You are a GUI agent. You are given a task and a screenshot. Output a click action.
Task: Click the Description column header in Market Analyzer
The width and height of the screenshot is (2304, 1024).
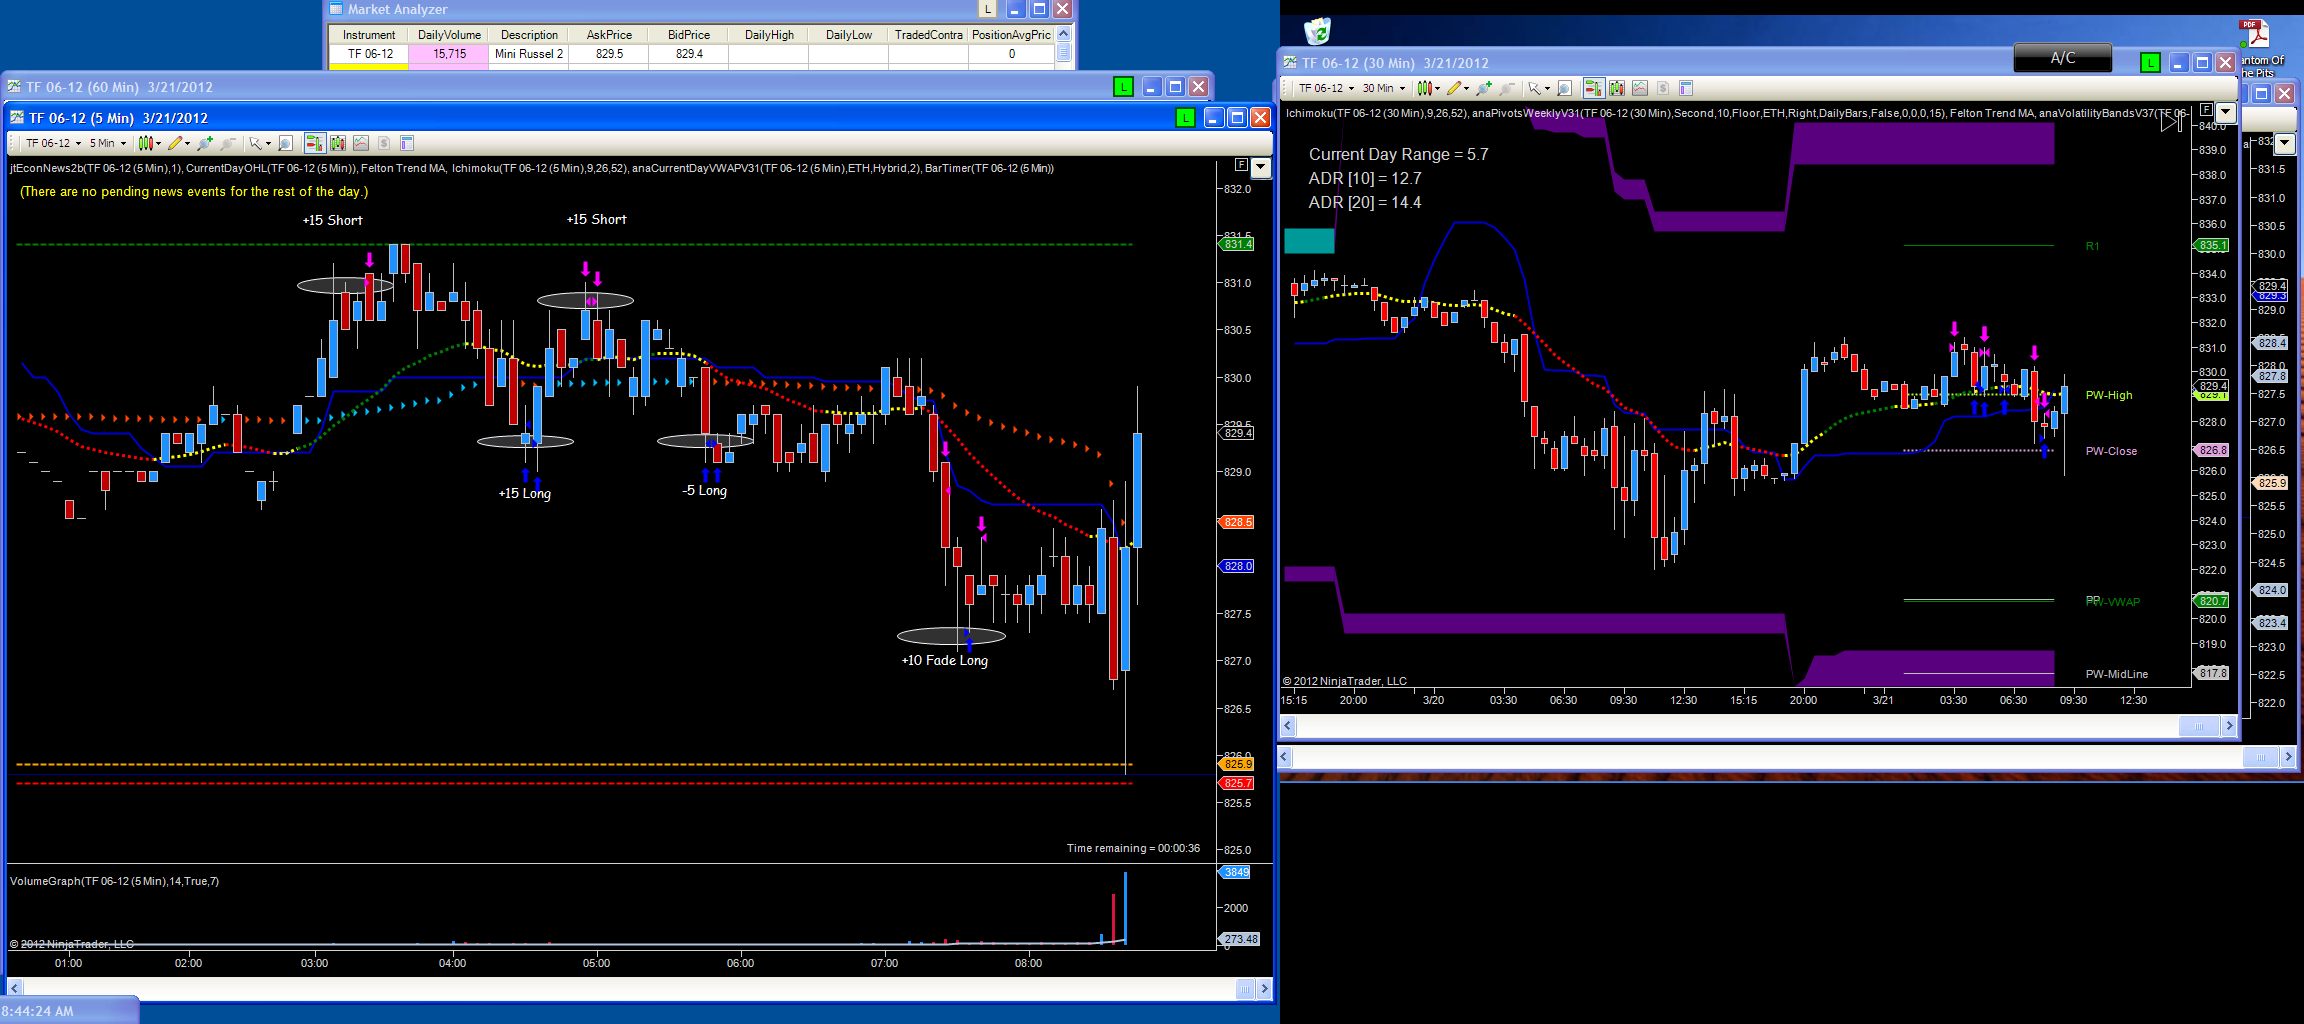click(529, 35)
